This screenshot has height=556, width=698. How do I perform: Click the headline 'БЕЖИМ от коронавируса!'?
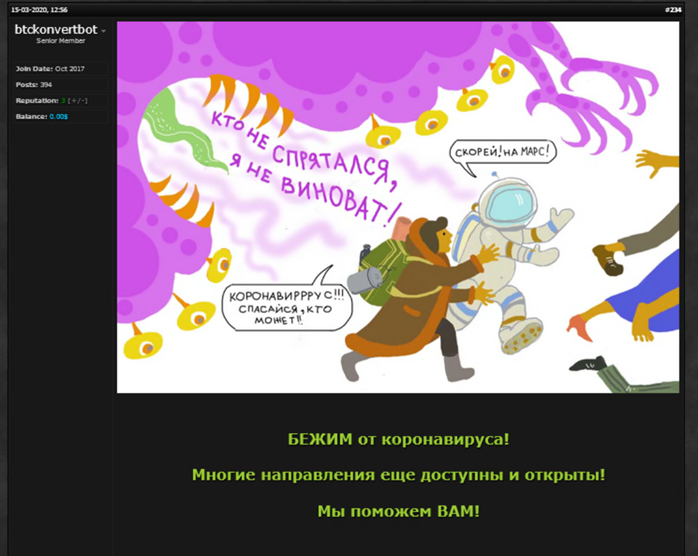point(398,439)
